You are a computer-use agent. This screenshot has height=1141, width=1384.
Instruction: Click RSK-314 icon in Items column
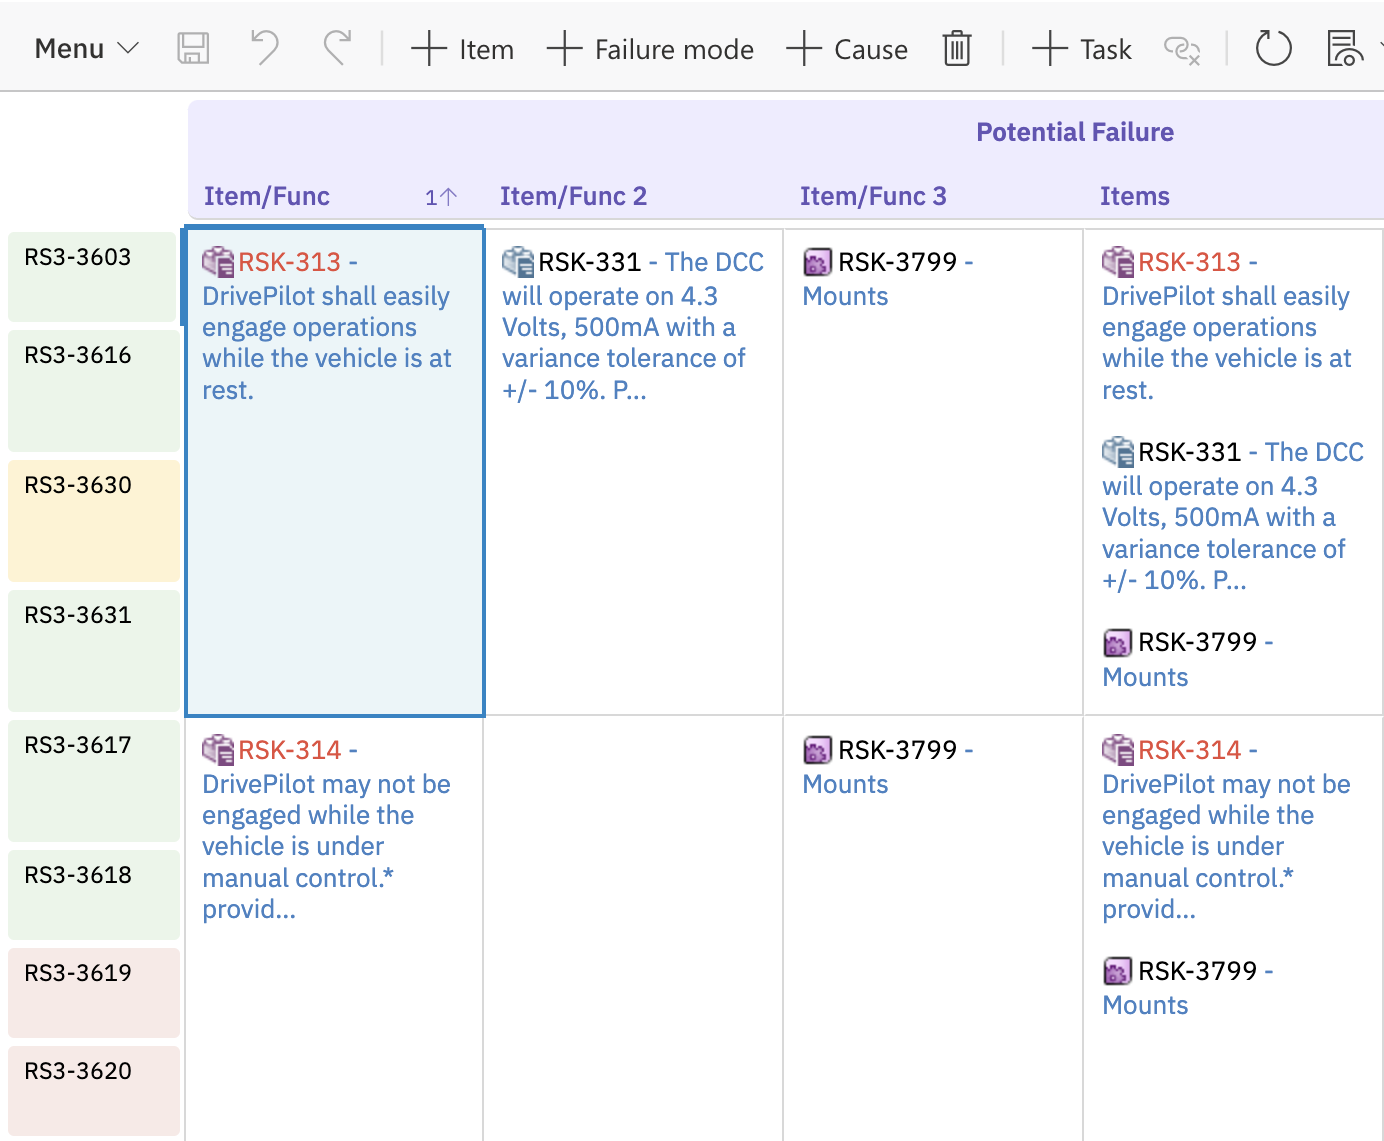1118,750
